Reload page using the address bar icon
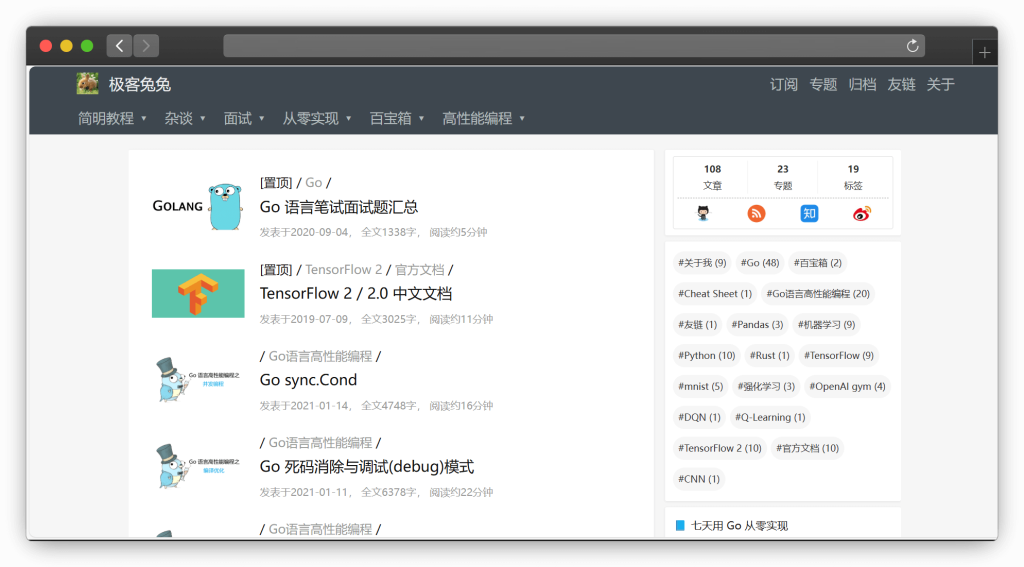This screenshot has height=567, width=1024. [912, 46]
